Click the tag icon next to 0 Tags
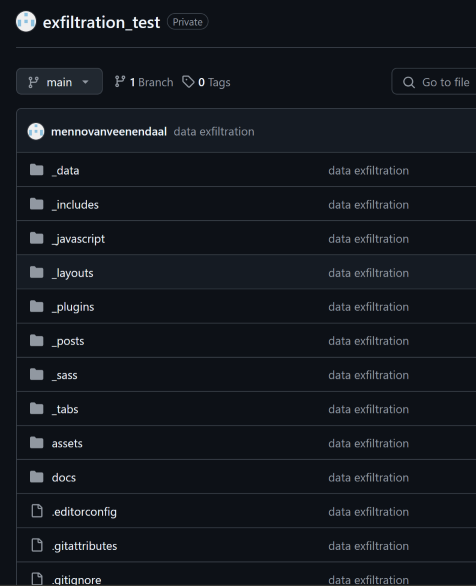 click(188, 81)
